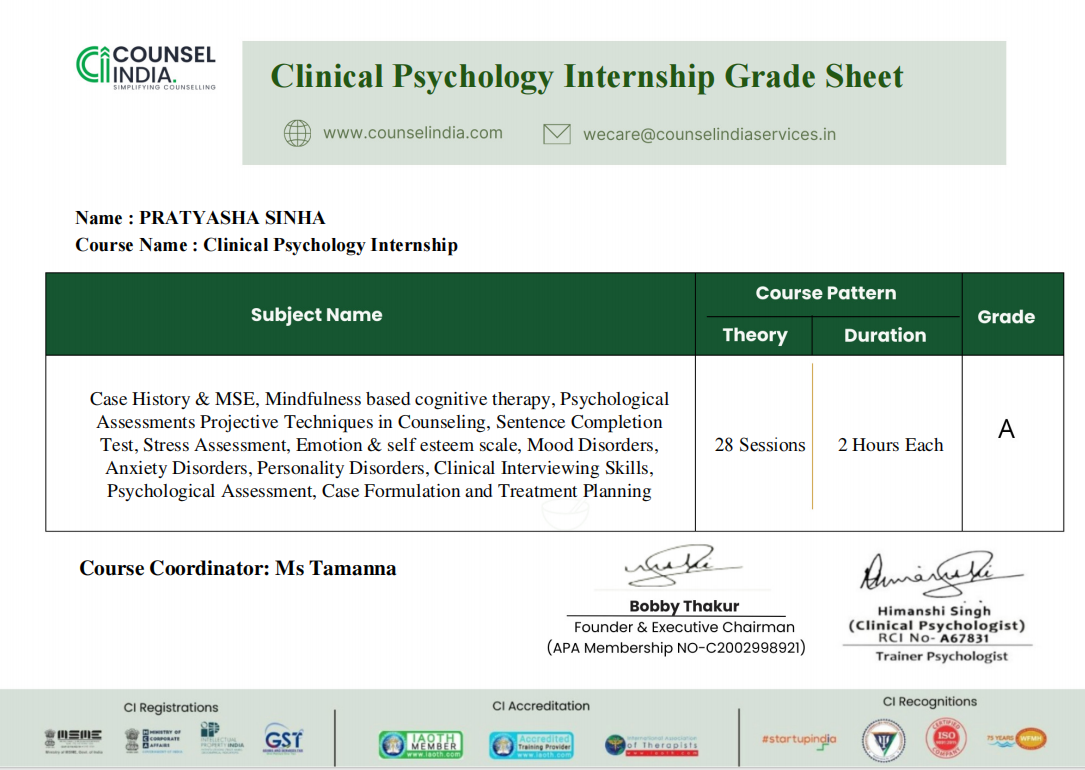Viewport: 1085px width, 770px height.
Task: Click the wecare@counselindiaservices.in email address
Action: coord(709,134)
